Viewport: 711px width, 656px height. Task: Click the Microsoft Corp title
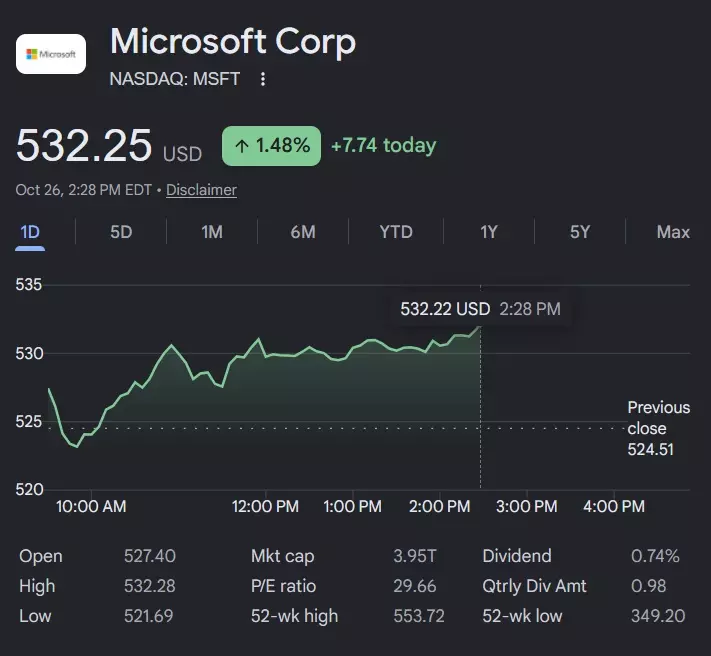pyautogui.click(x=233, y=41)
